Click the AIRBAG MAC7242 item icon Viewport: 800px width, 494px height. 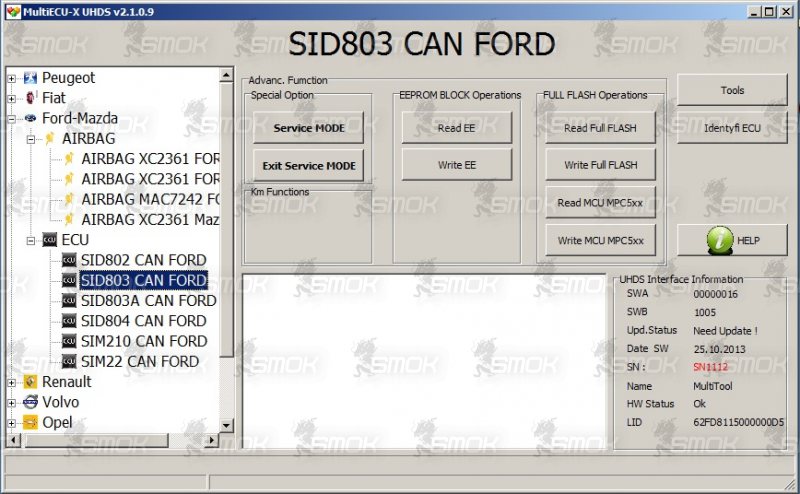69,200
